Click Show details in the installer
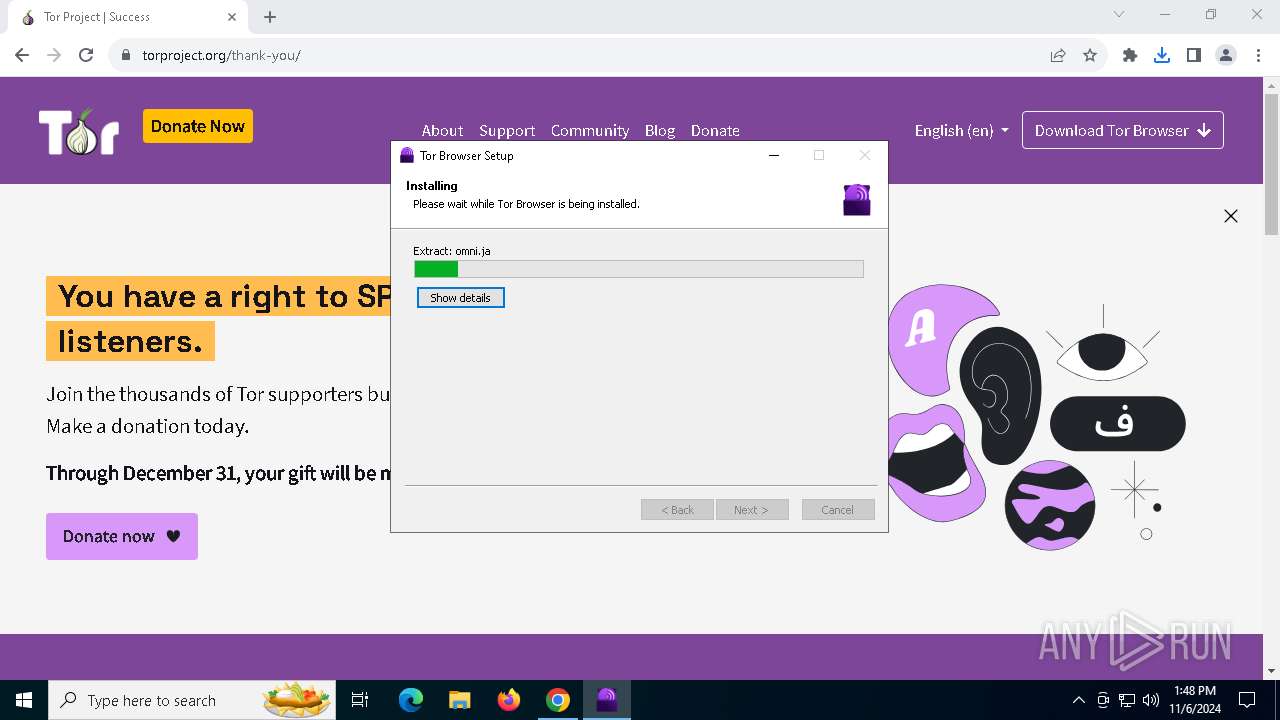 pos(461,298)
